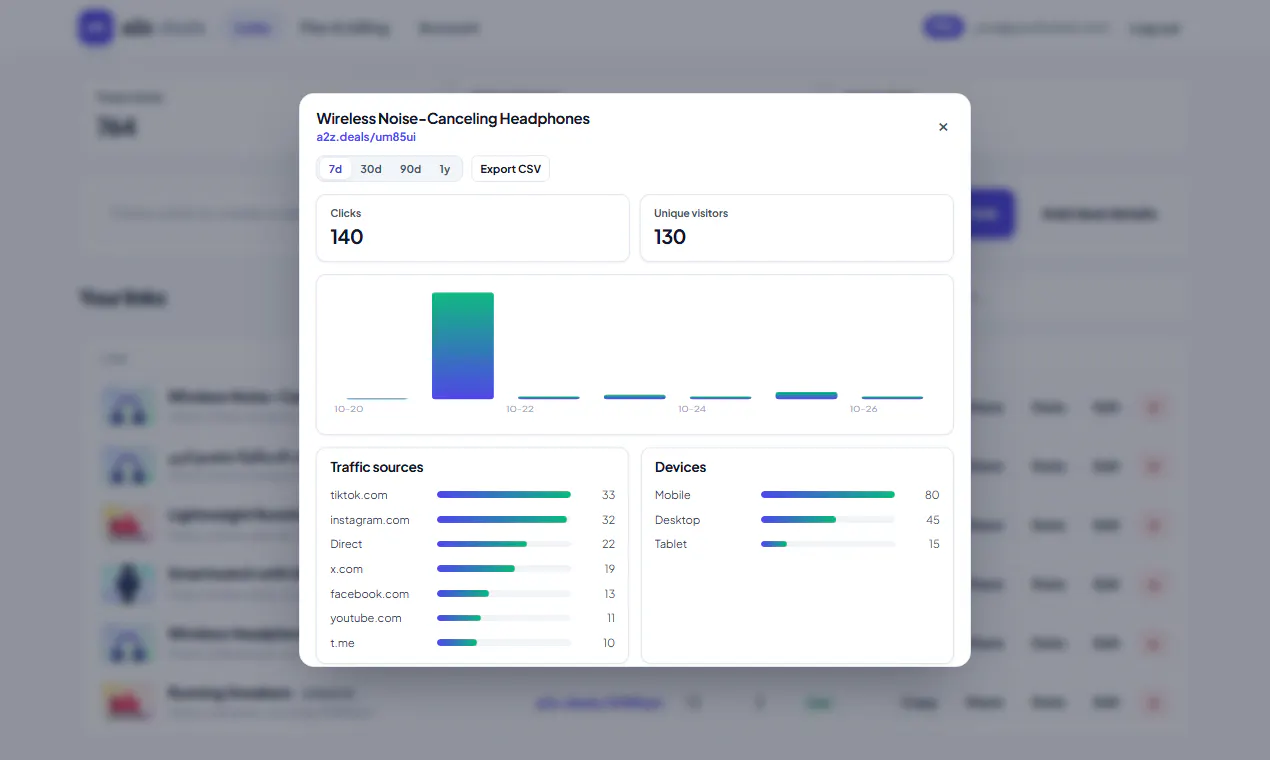The width and height of the screenshot is (1270, 760).
Task: Click the count "45" beside Desktop
Action: coord(933,520)
